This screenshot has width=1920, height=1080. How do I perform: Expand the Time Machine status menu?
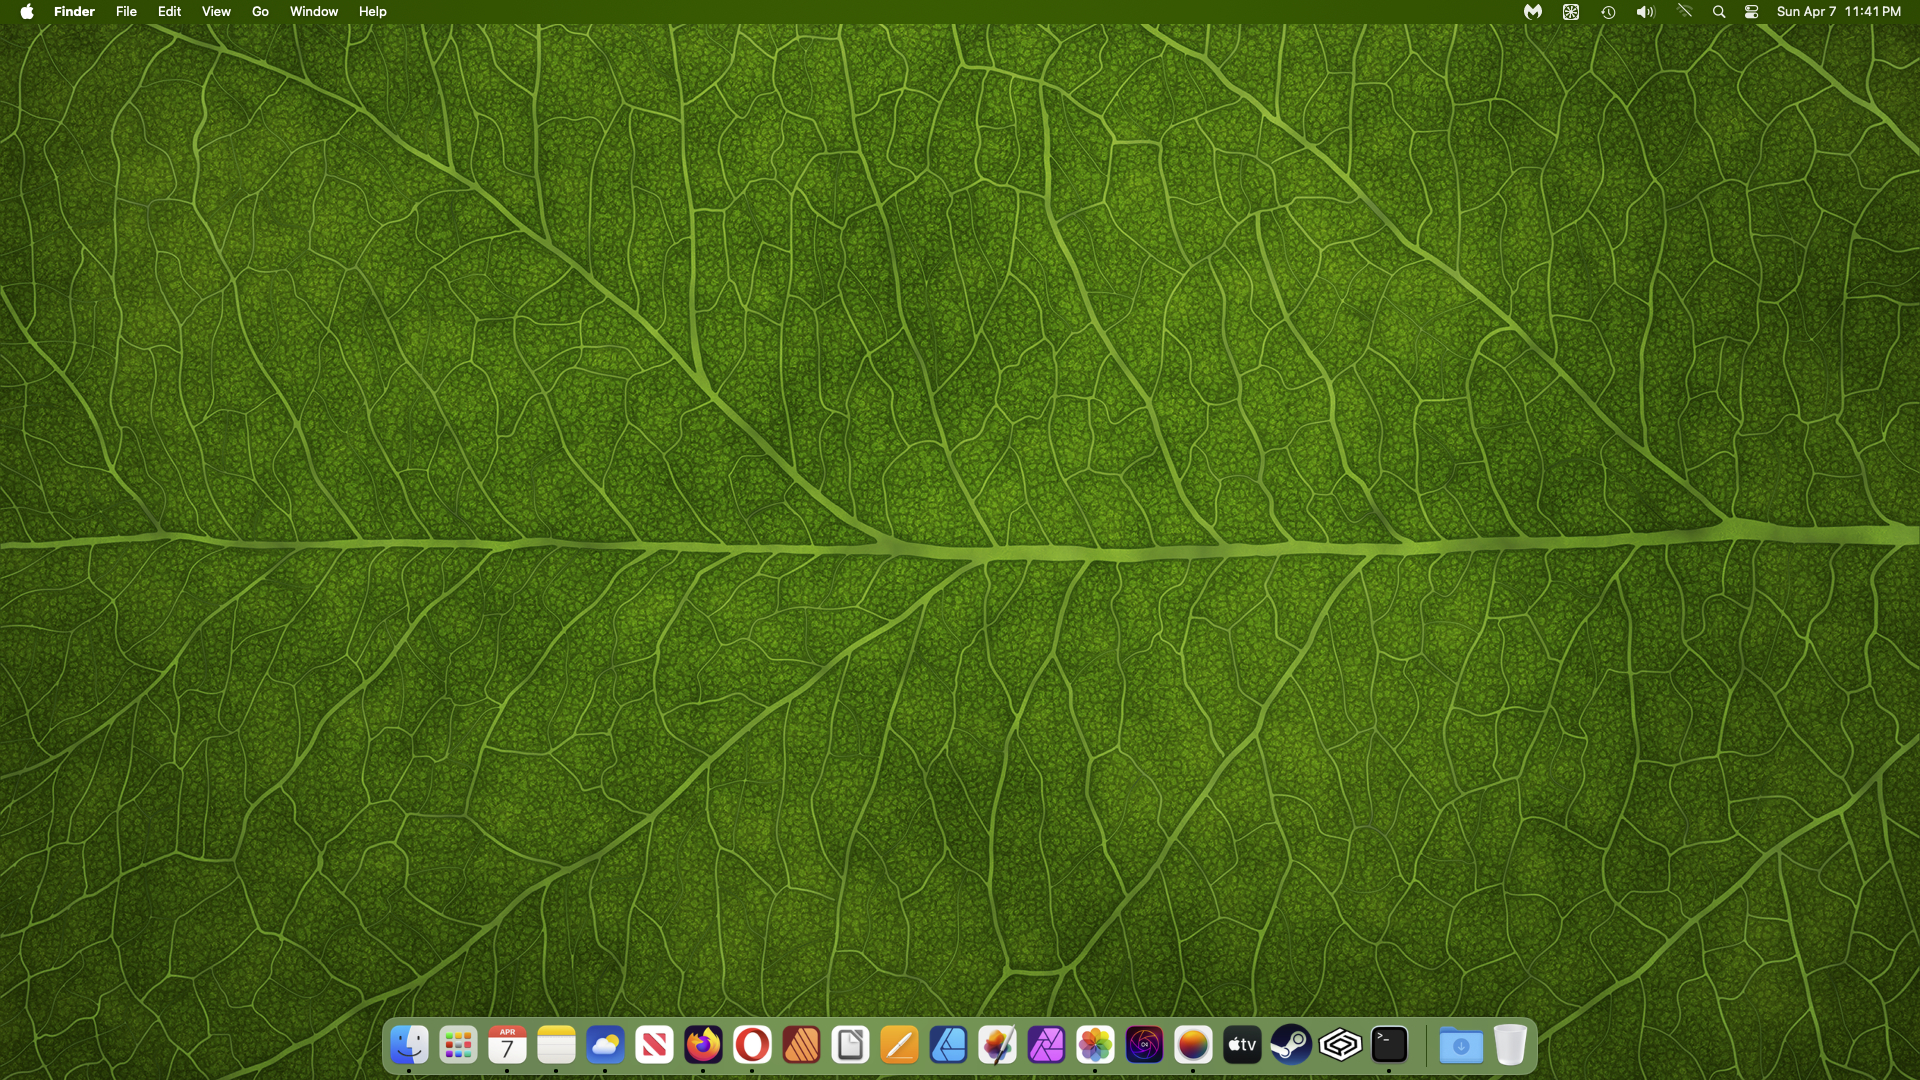(x=1608, y=12)
